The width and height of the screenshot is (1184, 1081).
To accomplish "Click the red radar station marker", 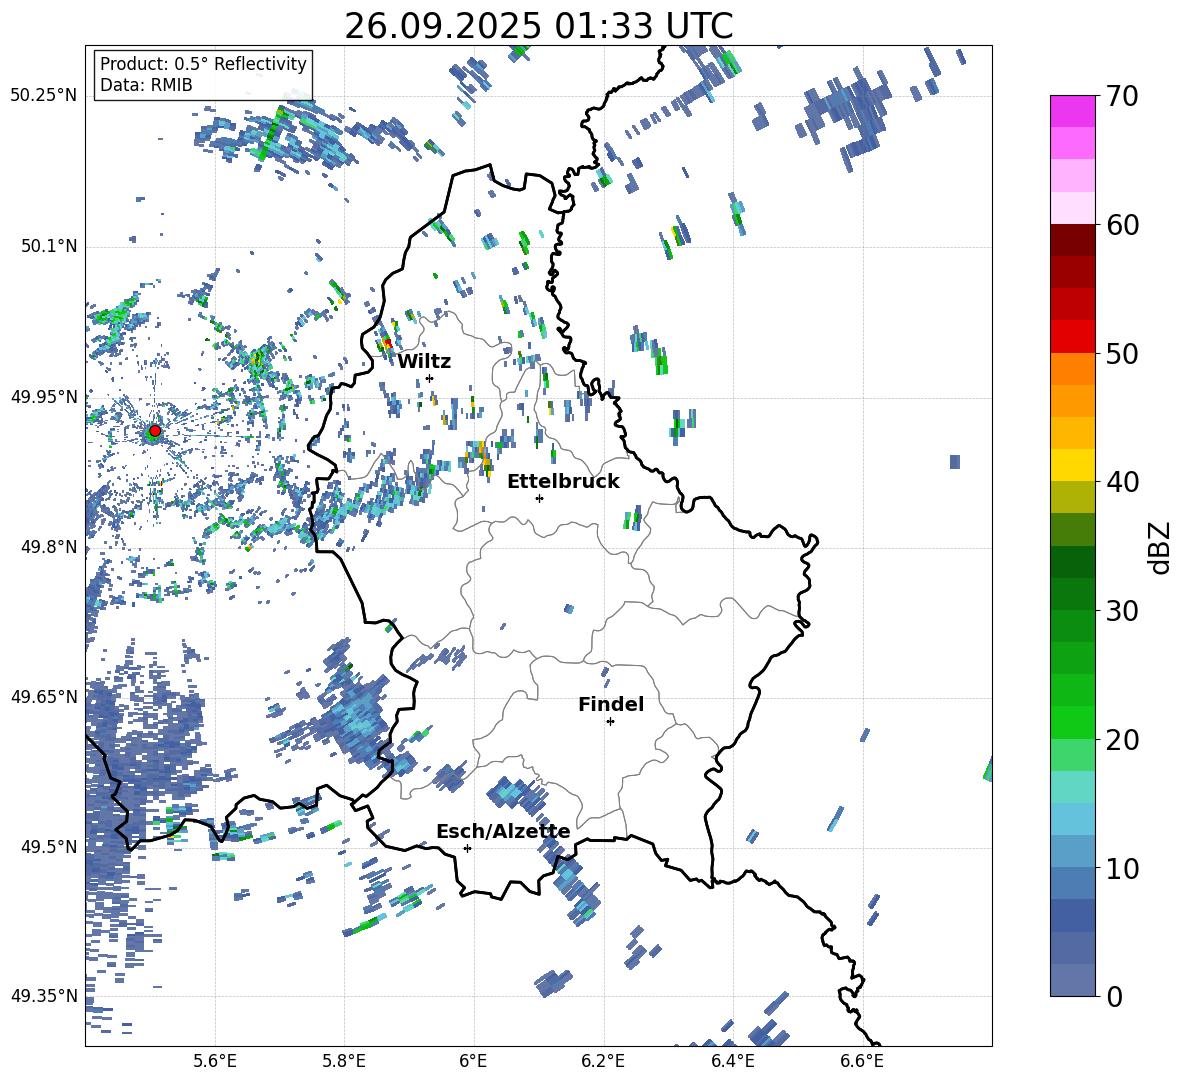I will [155, 431].
